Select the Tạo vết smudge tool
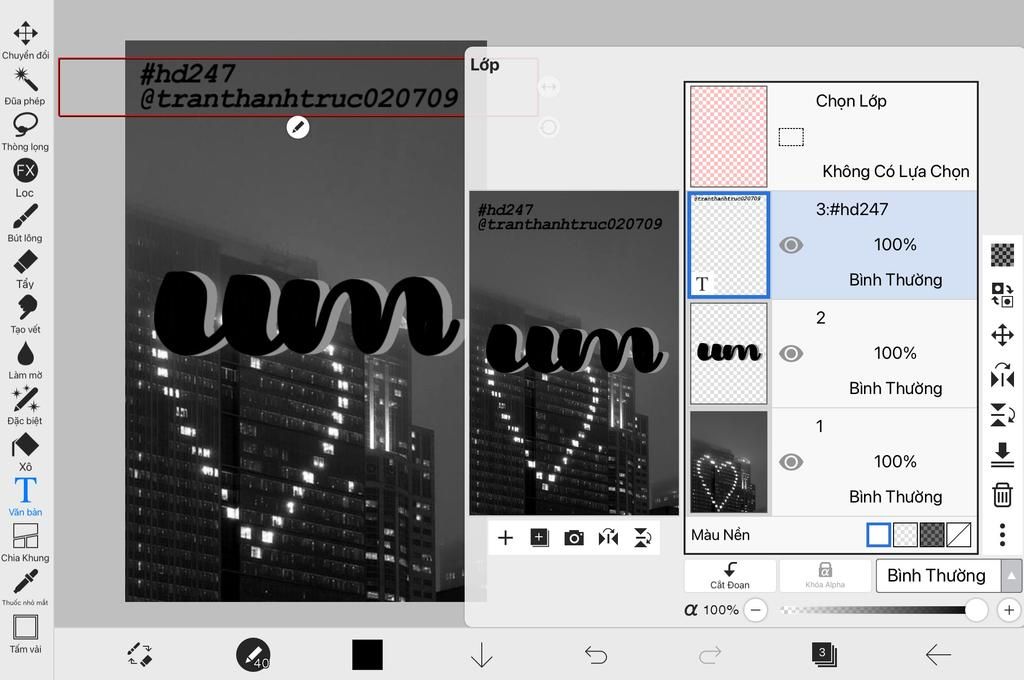 [25, 314]
